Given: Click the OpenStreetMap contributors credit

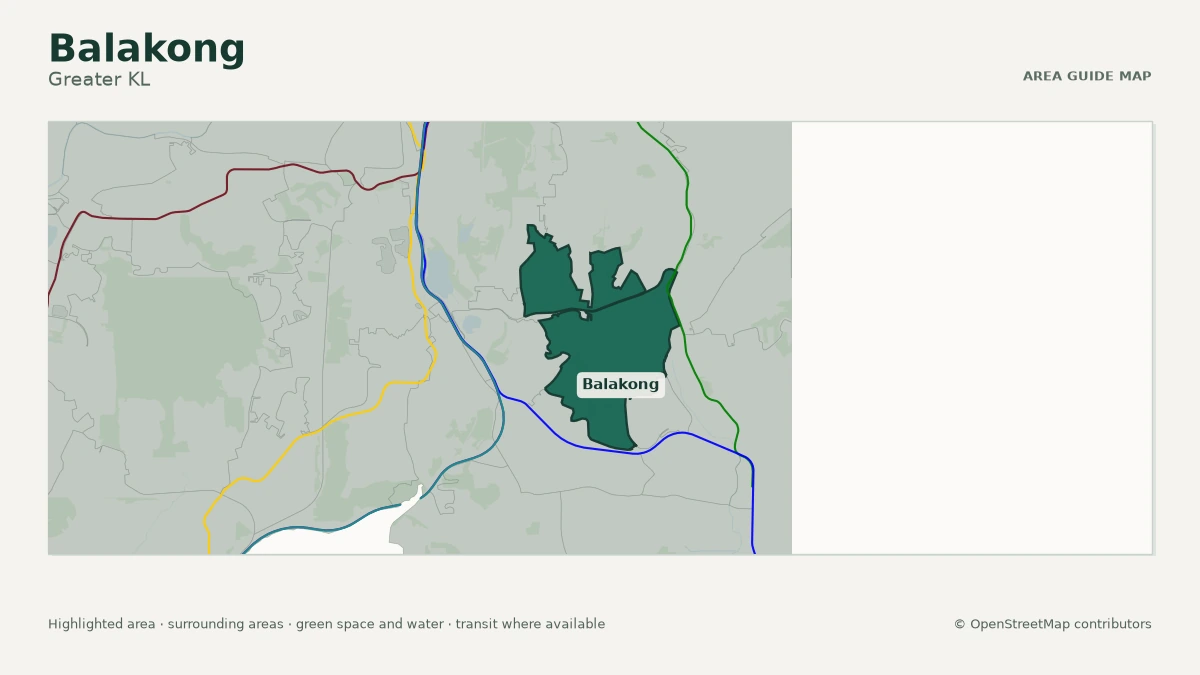Looking at the screenshot, I should coord(1053,624).
